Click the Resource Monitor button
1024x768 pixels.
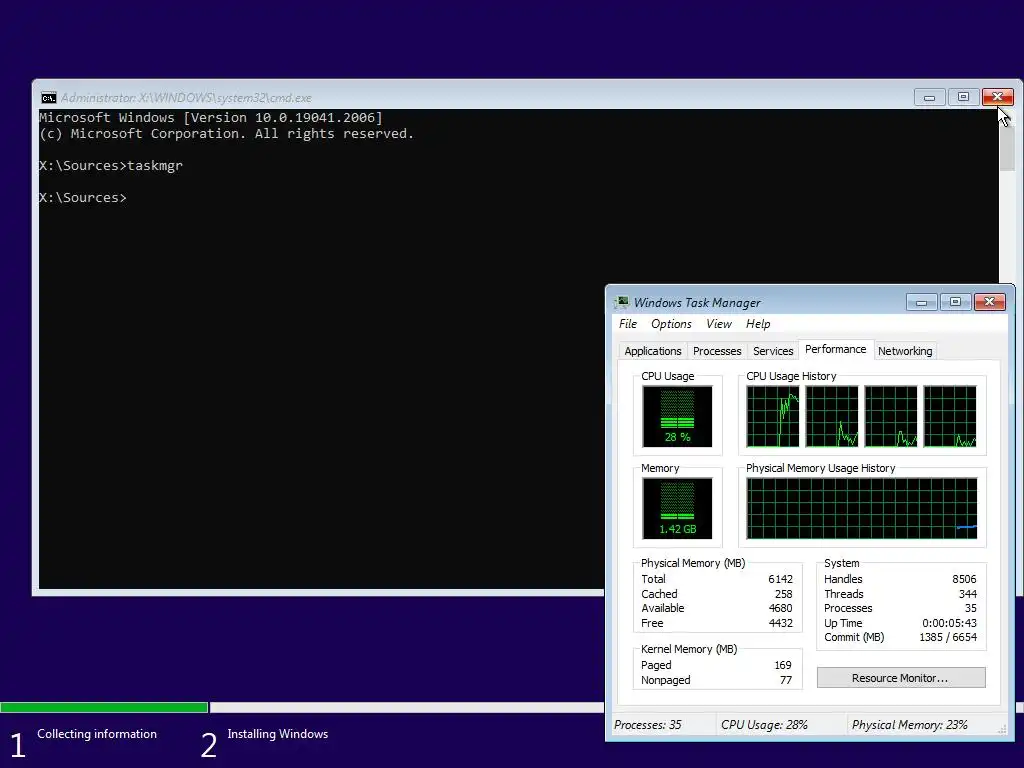(901, 678)
